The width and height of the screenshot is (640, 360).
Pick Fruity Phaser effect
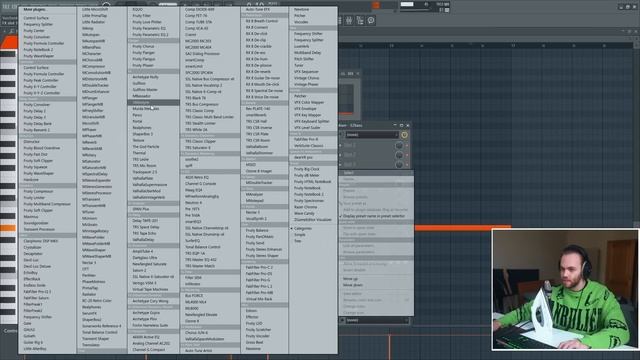pos(143,65)
